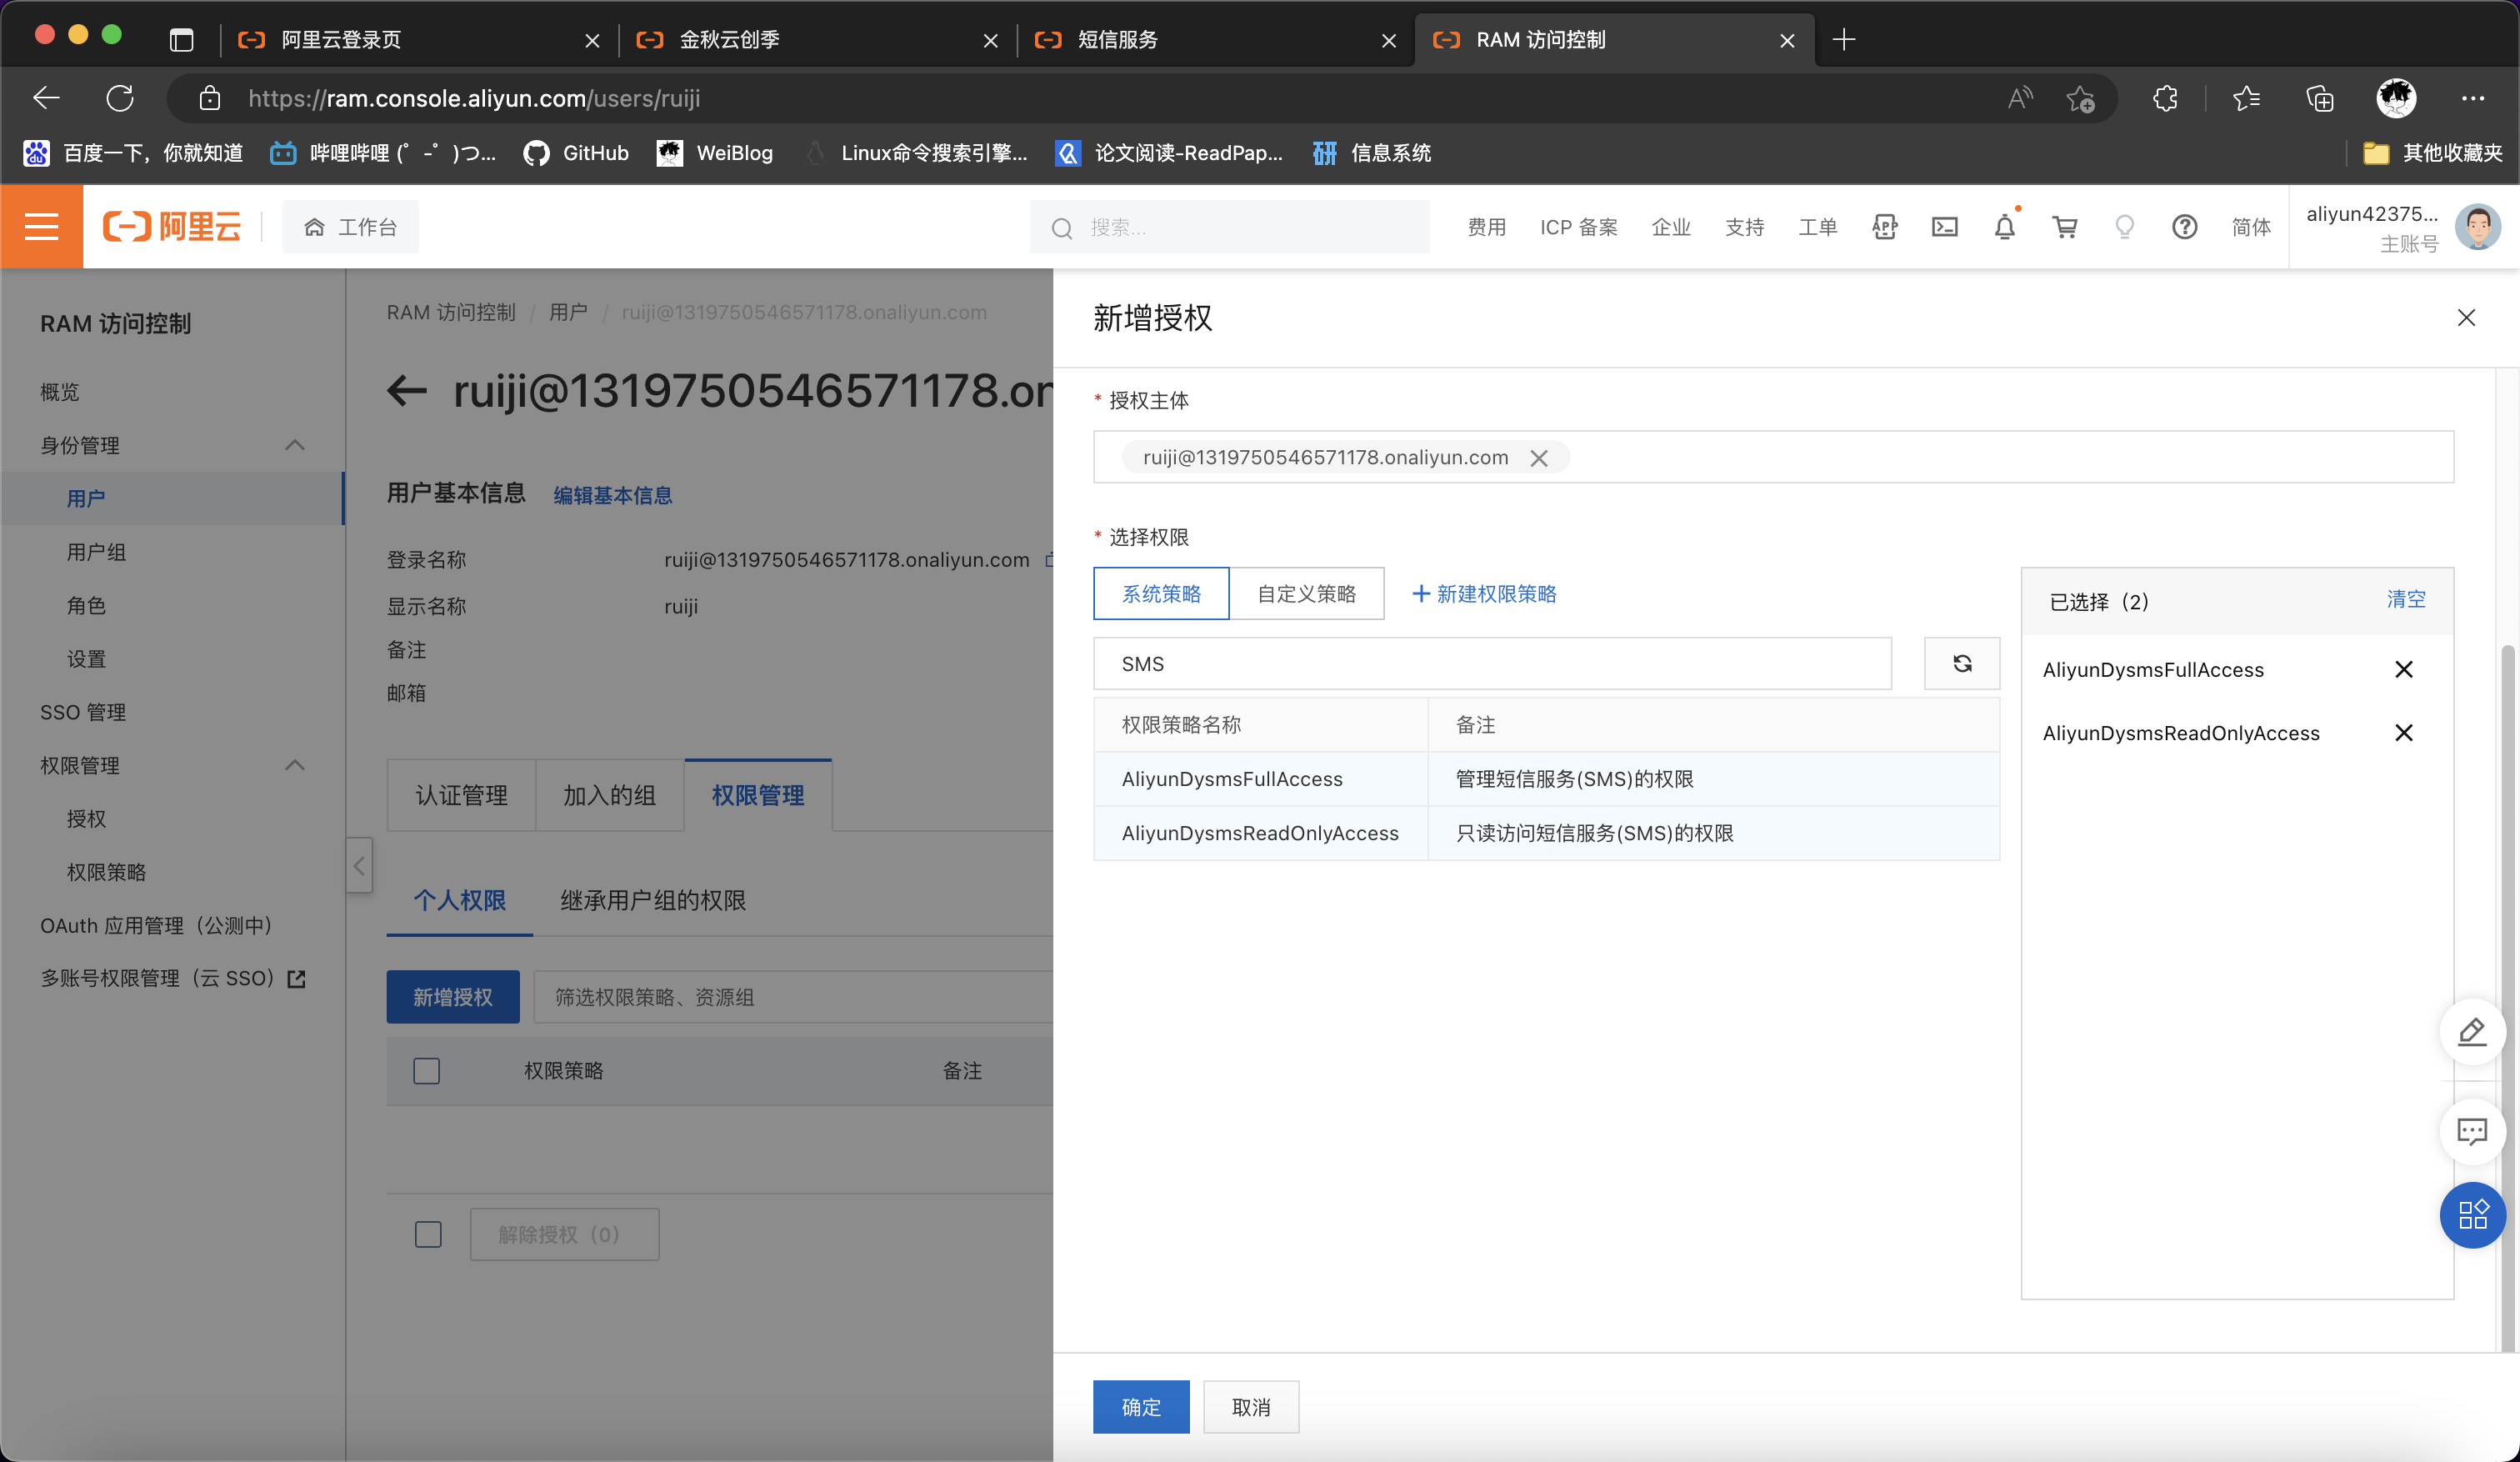Open the hamburger navigation menu
The width and height of the screenshot is (2520, 1462).
41,227
